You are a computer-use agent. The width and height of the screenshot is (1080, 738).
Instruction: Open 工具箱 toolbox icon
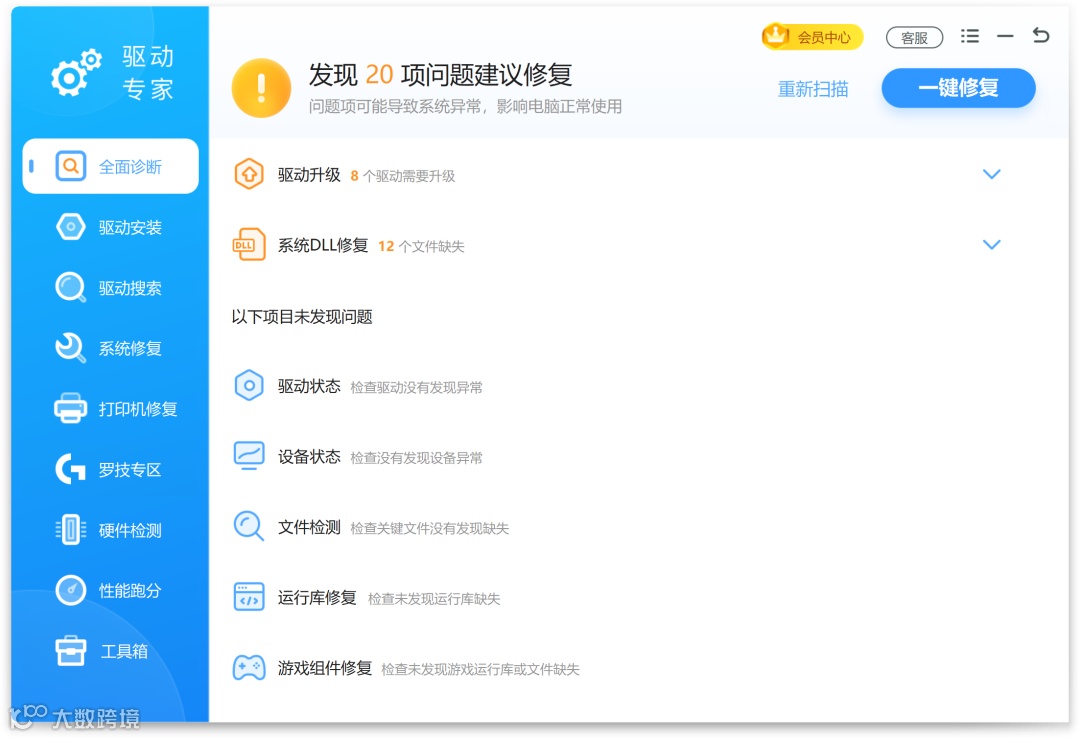[70, 650]
